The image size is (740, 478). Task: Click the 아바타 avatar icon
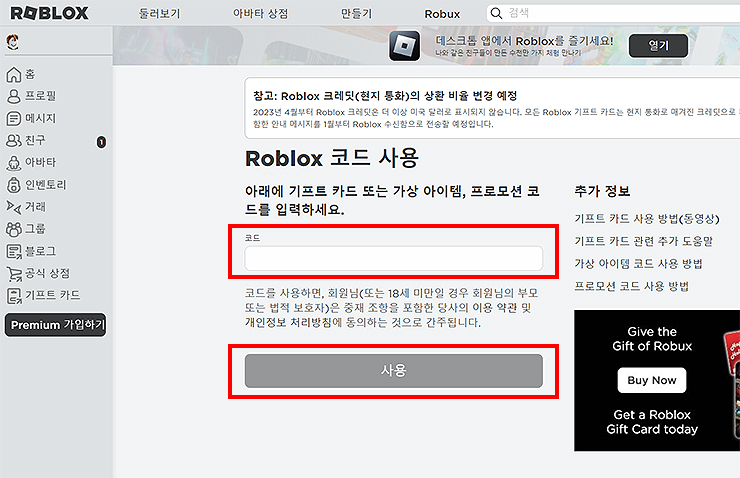(x=14, y=162)
